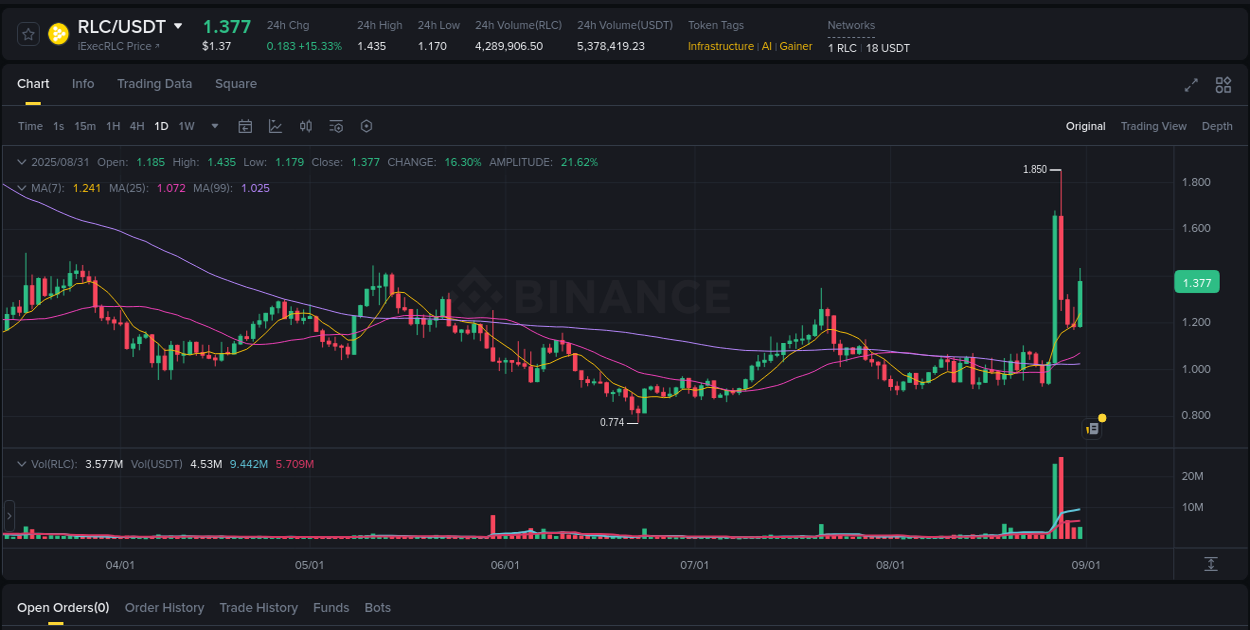Open the chart style selector icon
Screen dimensions: 1250x630
[x=275, y=126]
